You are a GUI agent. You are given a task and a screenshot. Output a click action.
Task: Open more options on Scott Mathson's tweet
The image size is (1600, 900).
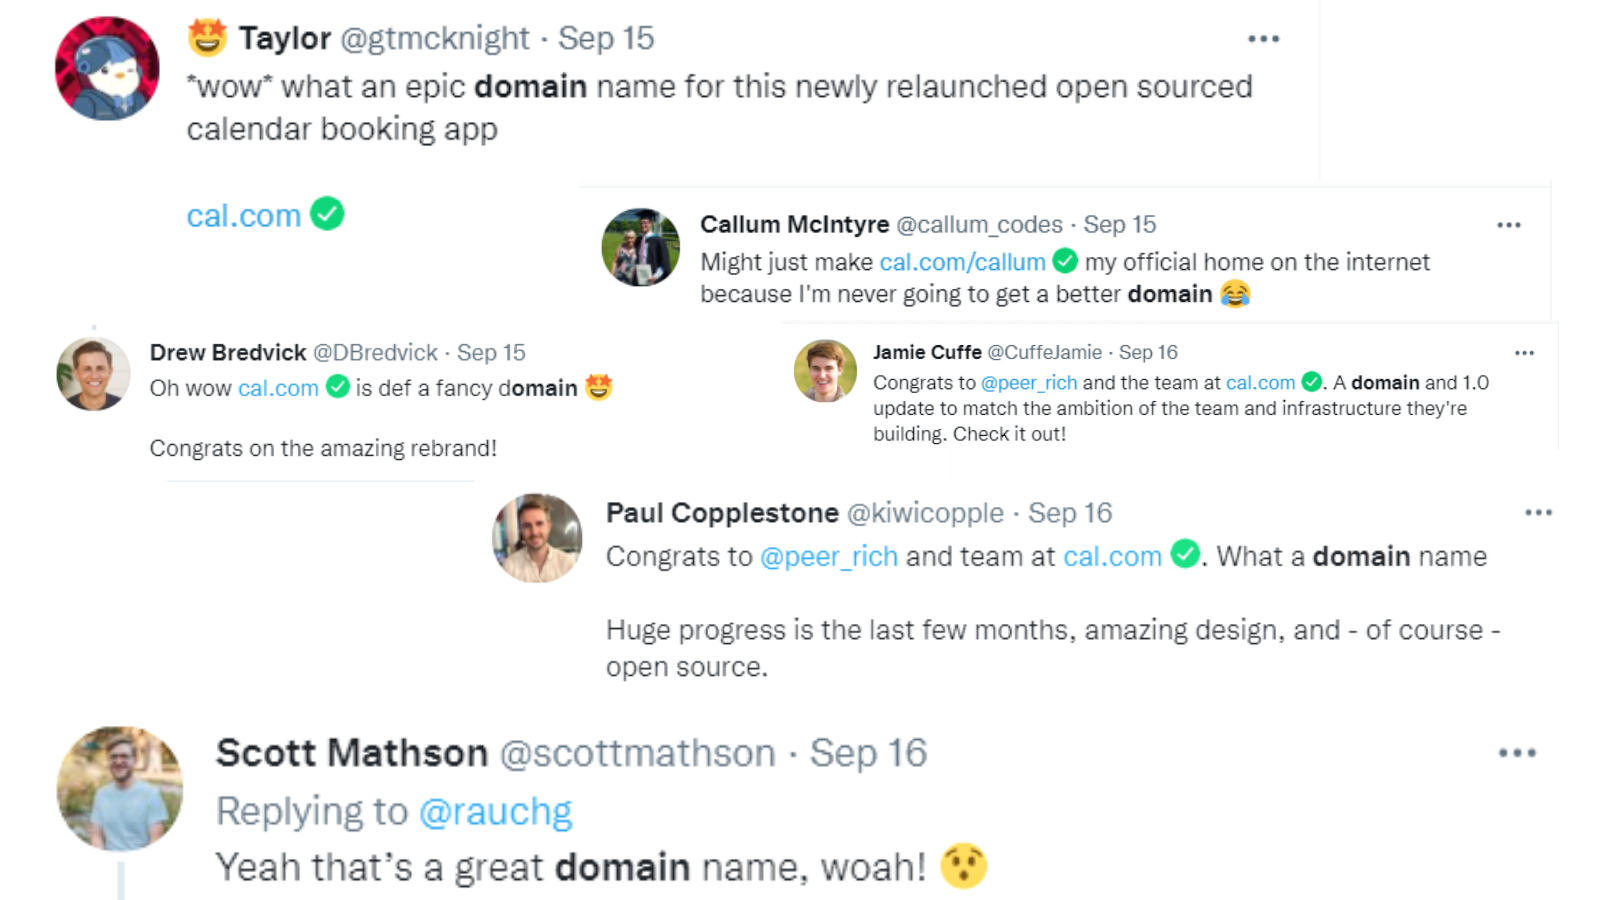tap(1516, 753)
